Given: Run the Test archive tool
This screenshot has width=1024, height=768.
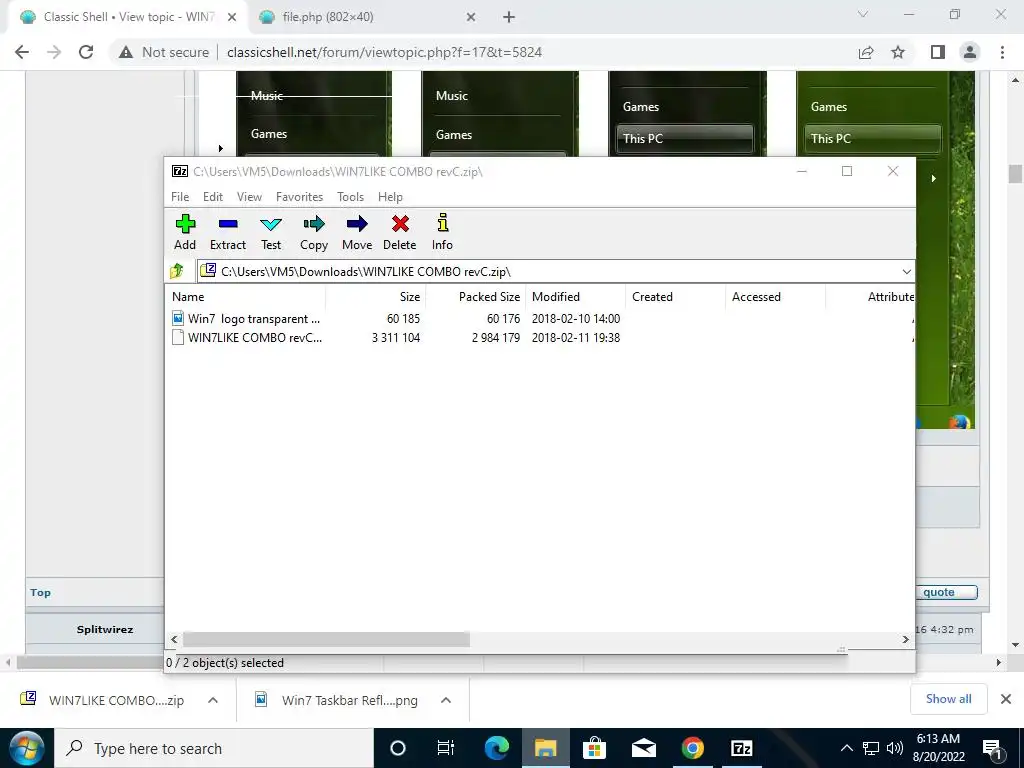Looking at the screenshot, I should click(x=271, y=225).
